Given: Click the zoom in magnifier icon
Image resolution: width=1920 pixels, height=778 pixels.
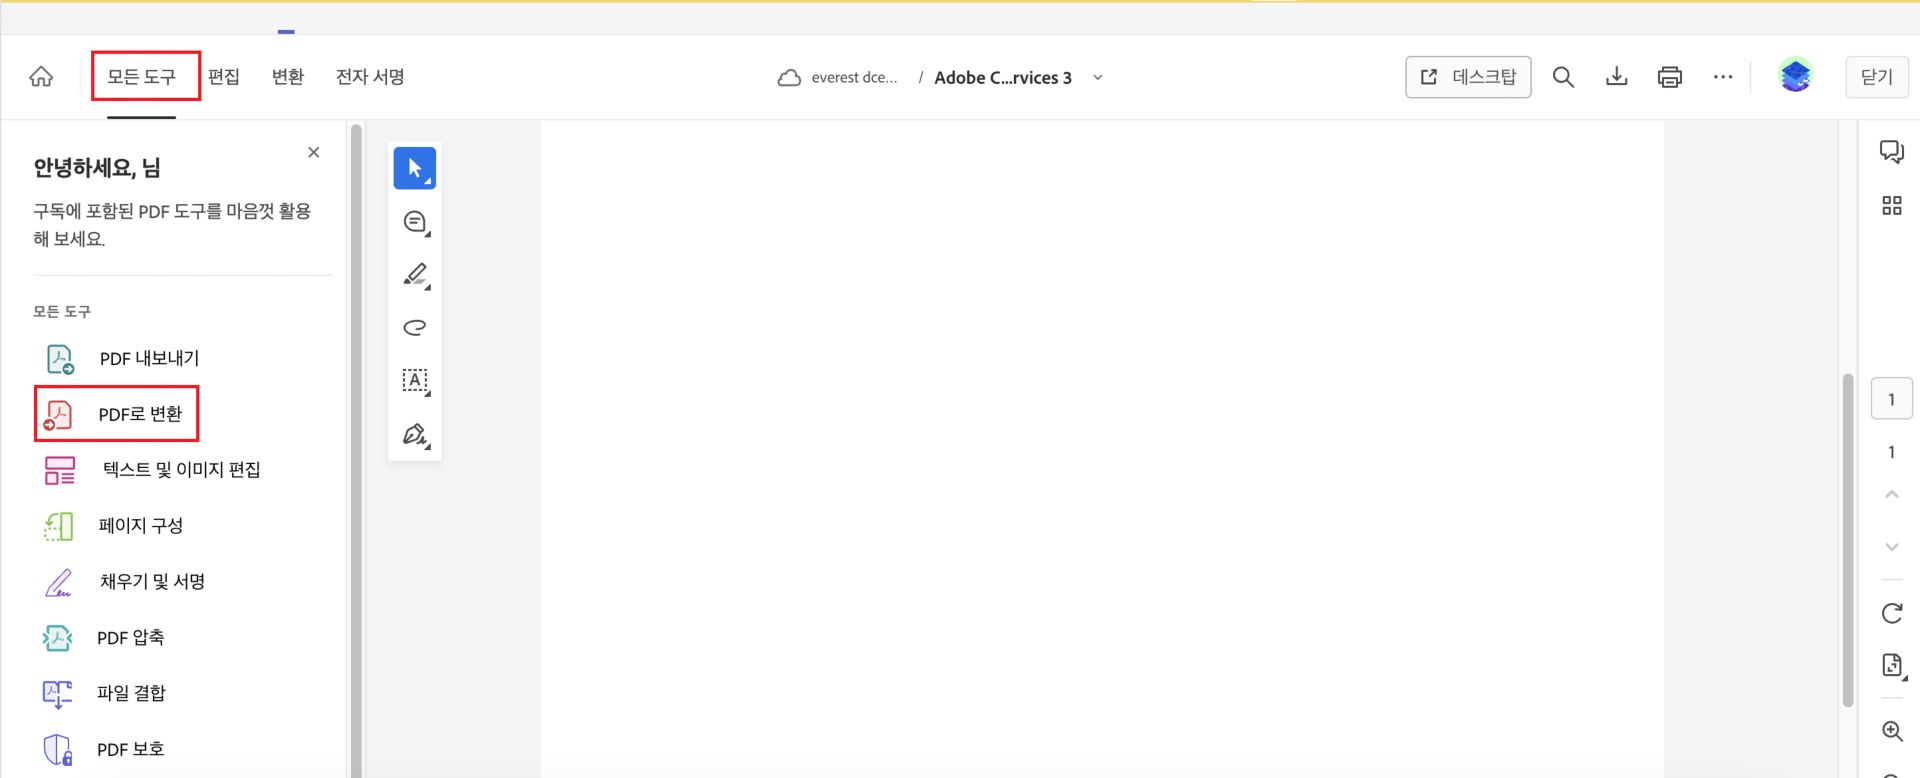Looking at the screenshot, I should [1891, 731].
